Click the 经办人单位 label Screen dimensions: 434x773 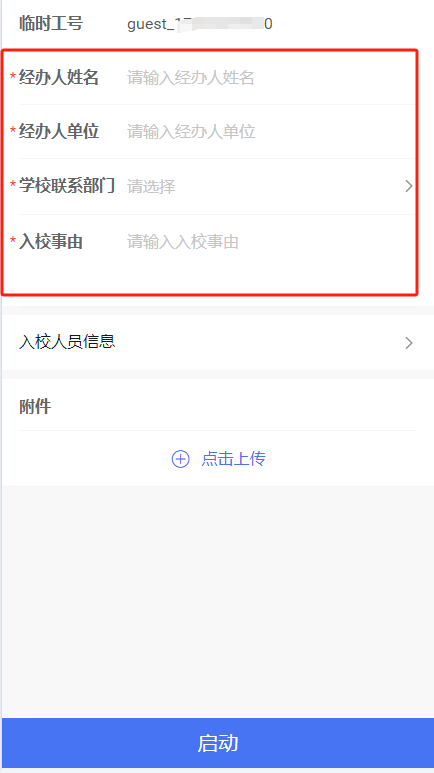tap(59, 132)
